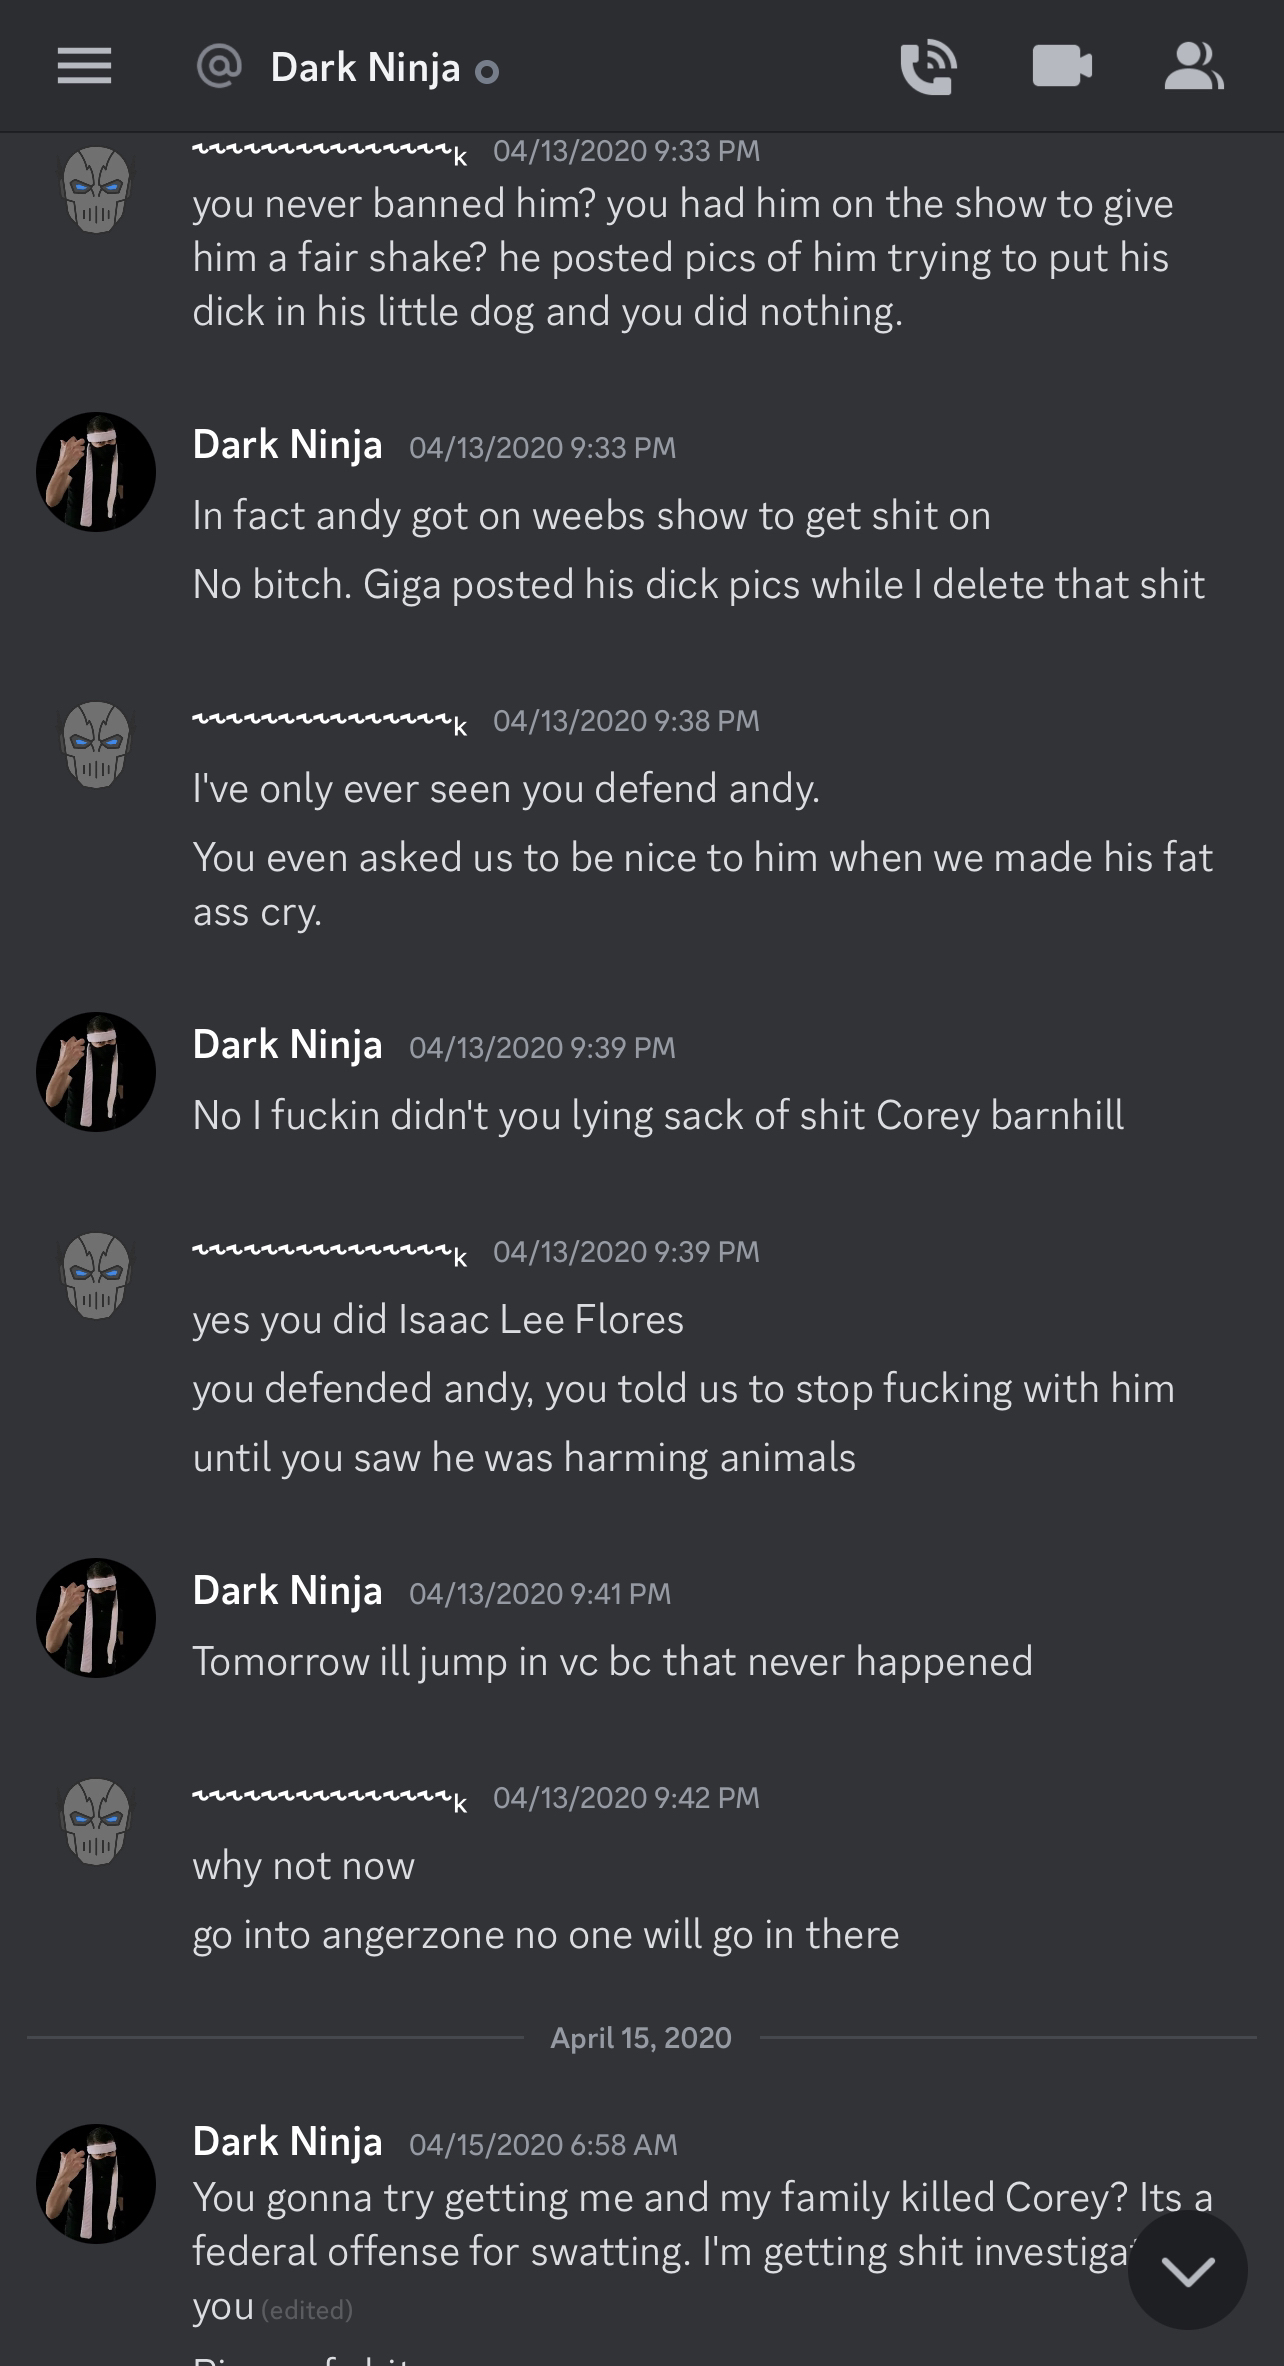This screenshot has height=2366, width=1284.
Task: Tap the 04/13/2020 9:39 PM timestamp by Dark Ninja
Action: coord(543,1048)
